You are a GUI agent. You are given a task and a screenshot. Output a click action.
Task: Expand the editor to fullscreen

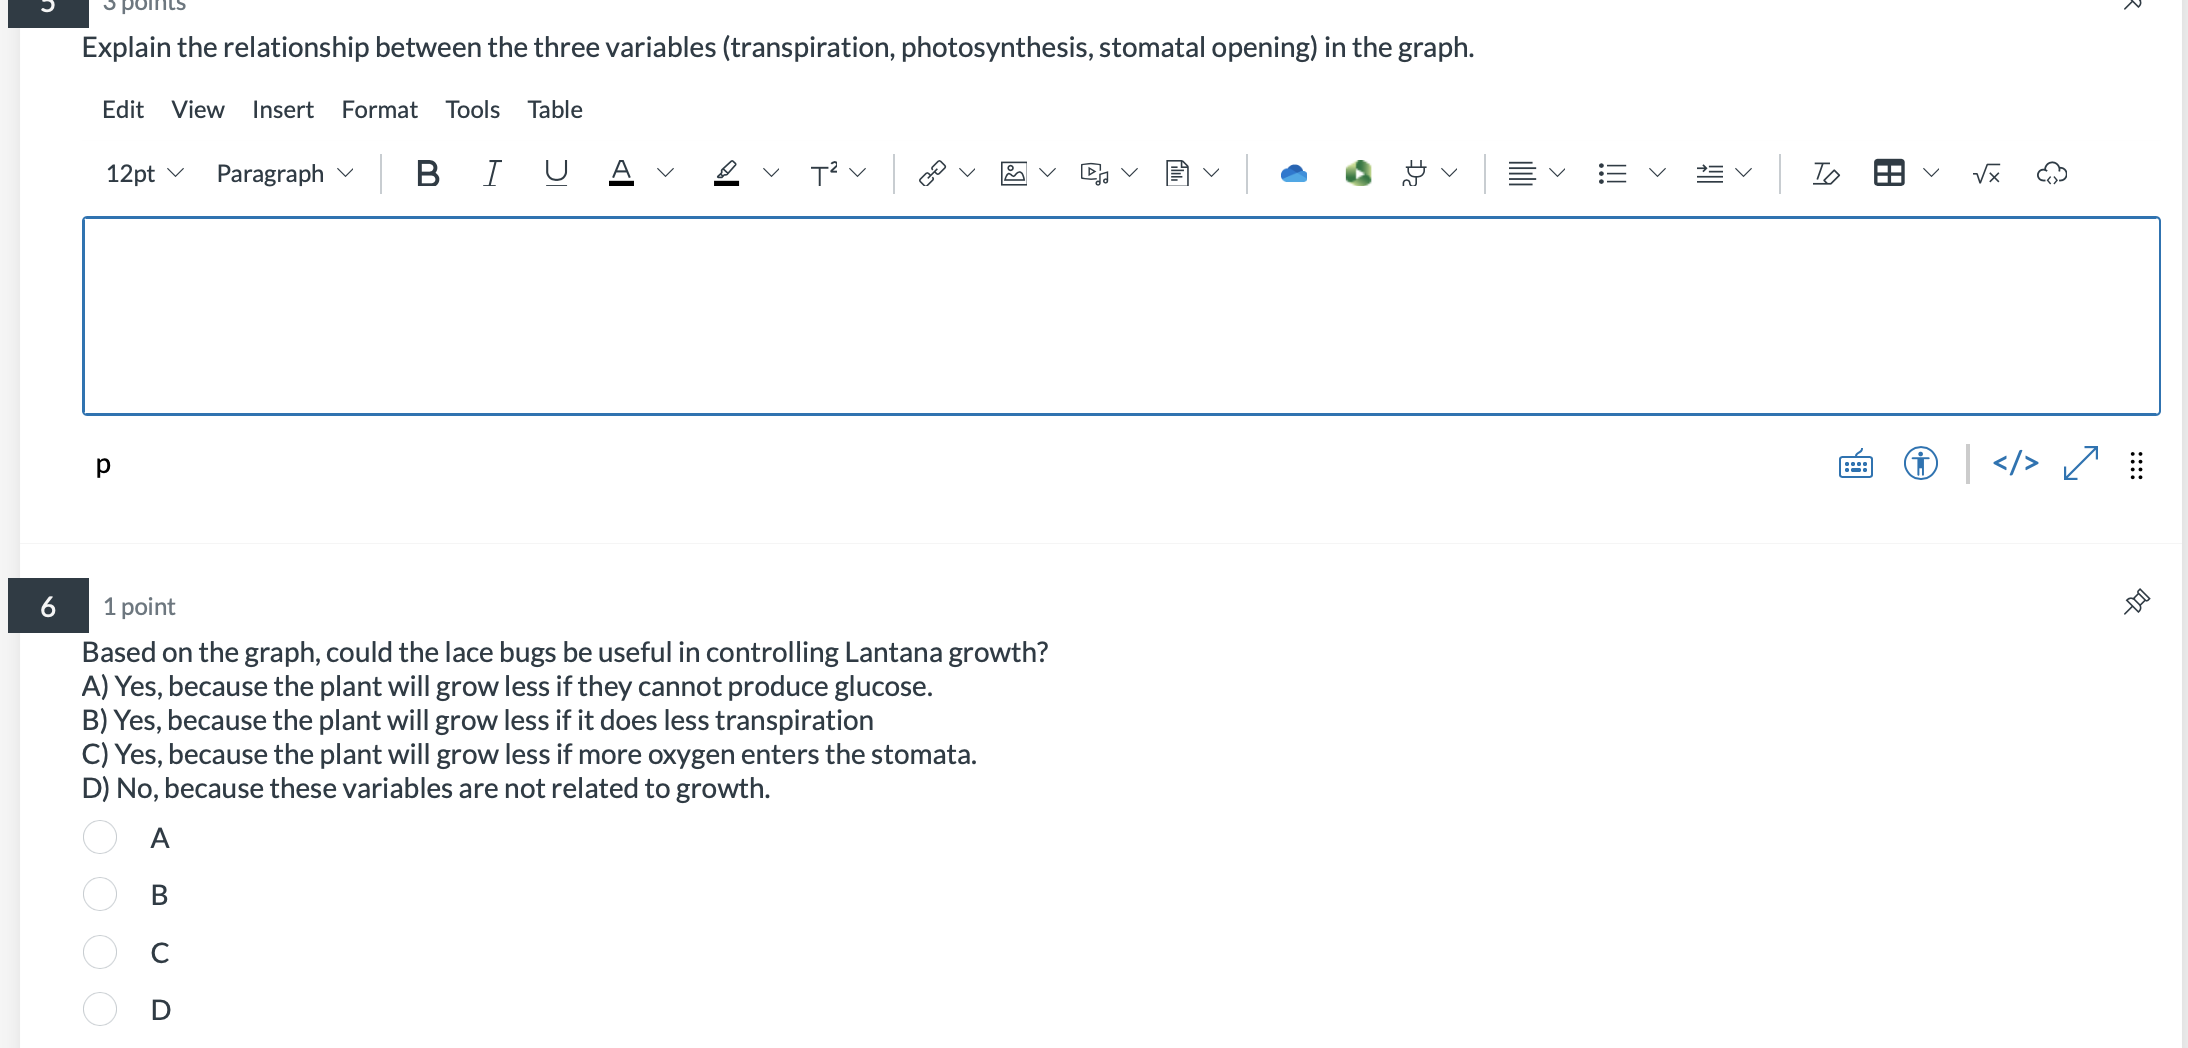[x=2081, y=464]
